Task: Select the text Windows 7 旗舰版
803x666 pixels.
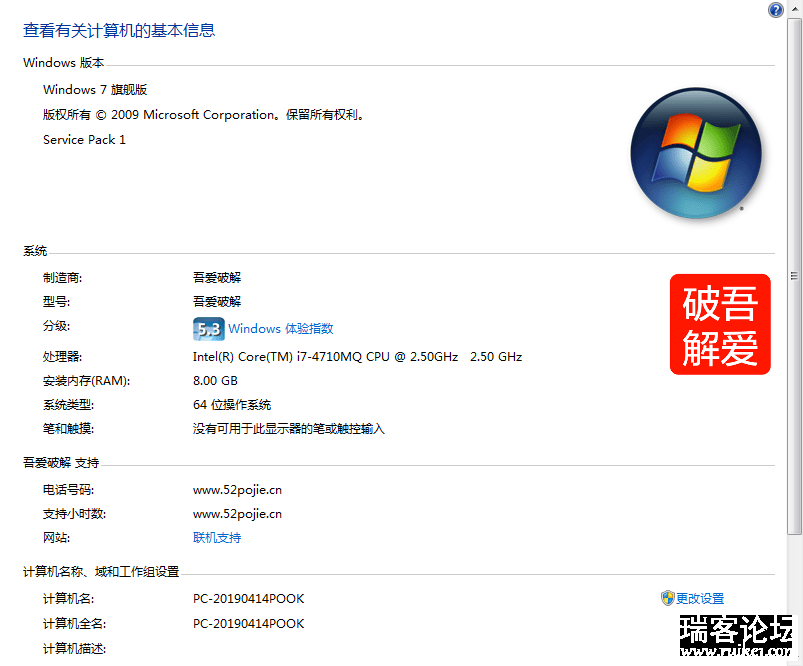Action: click(95, 90)
